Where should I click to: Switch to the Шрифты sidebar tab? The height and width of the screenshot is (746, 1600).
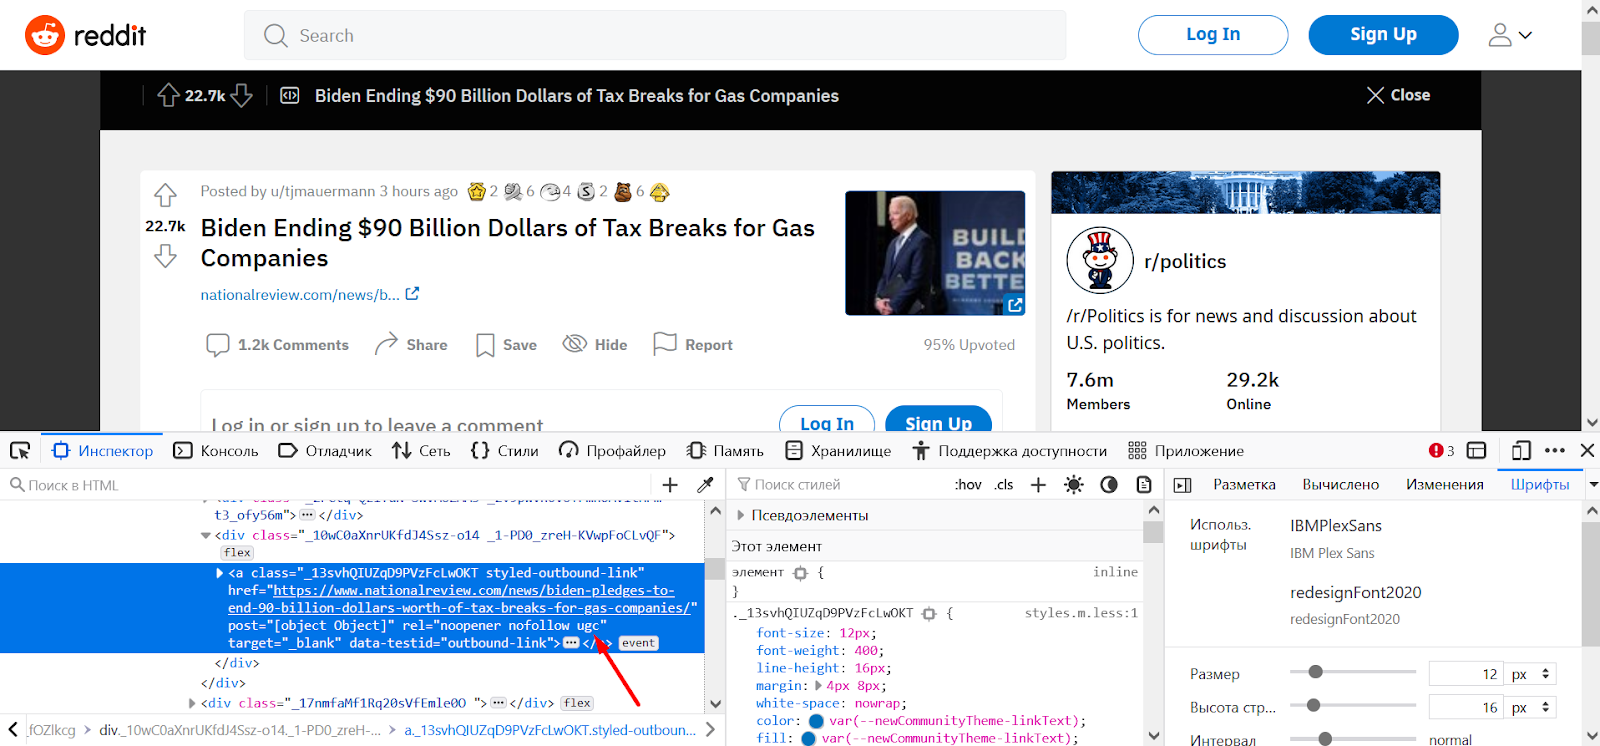[1539, 485]
